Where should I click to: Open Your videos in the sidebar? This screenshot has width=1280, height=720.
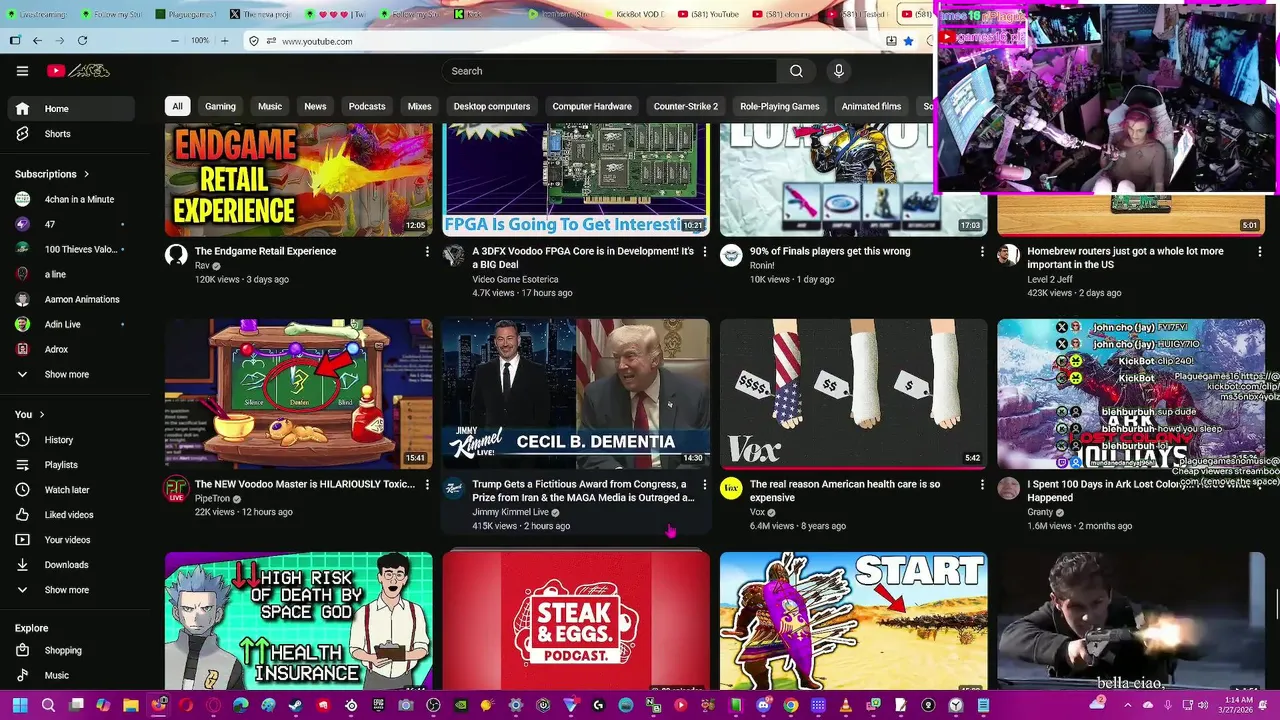[70, 540]
